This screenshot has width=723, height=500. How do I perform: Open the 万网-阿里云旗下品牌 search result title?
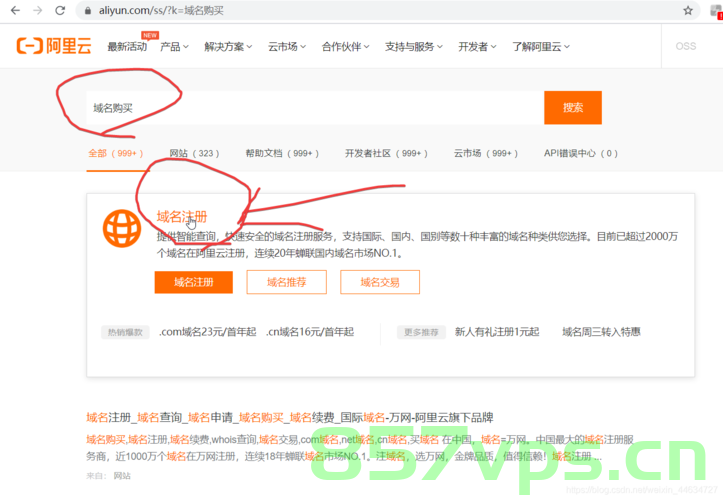[x=290, y=418]
